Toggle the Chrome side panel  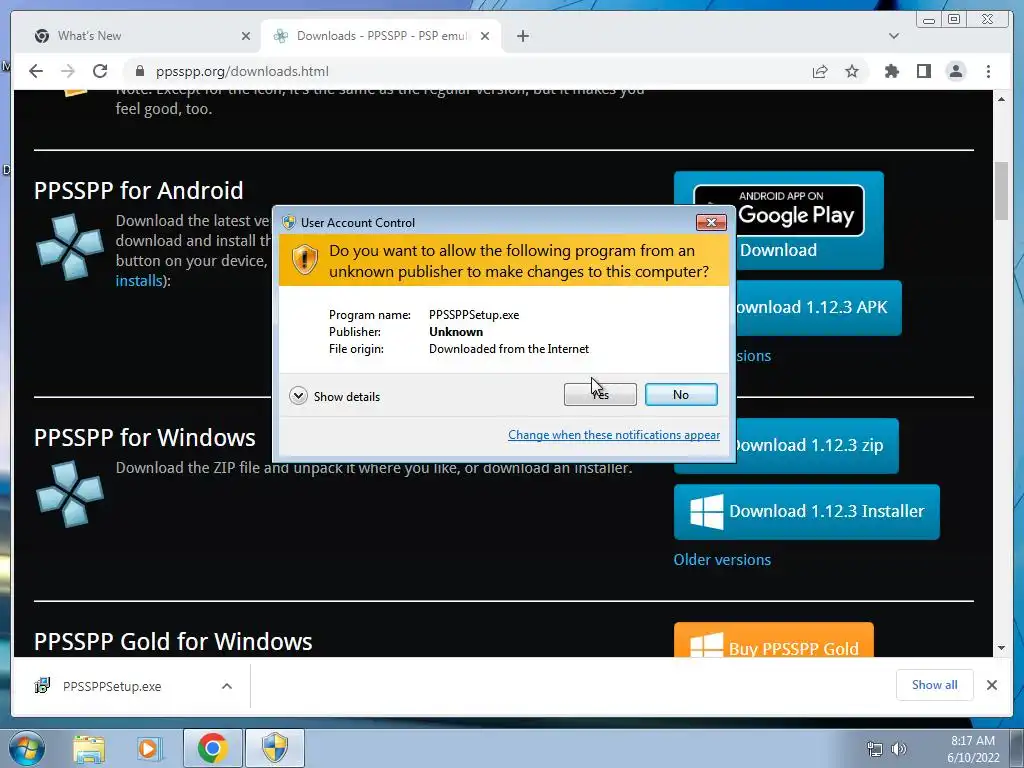[x=923, y=71]
